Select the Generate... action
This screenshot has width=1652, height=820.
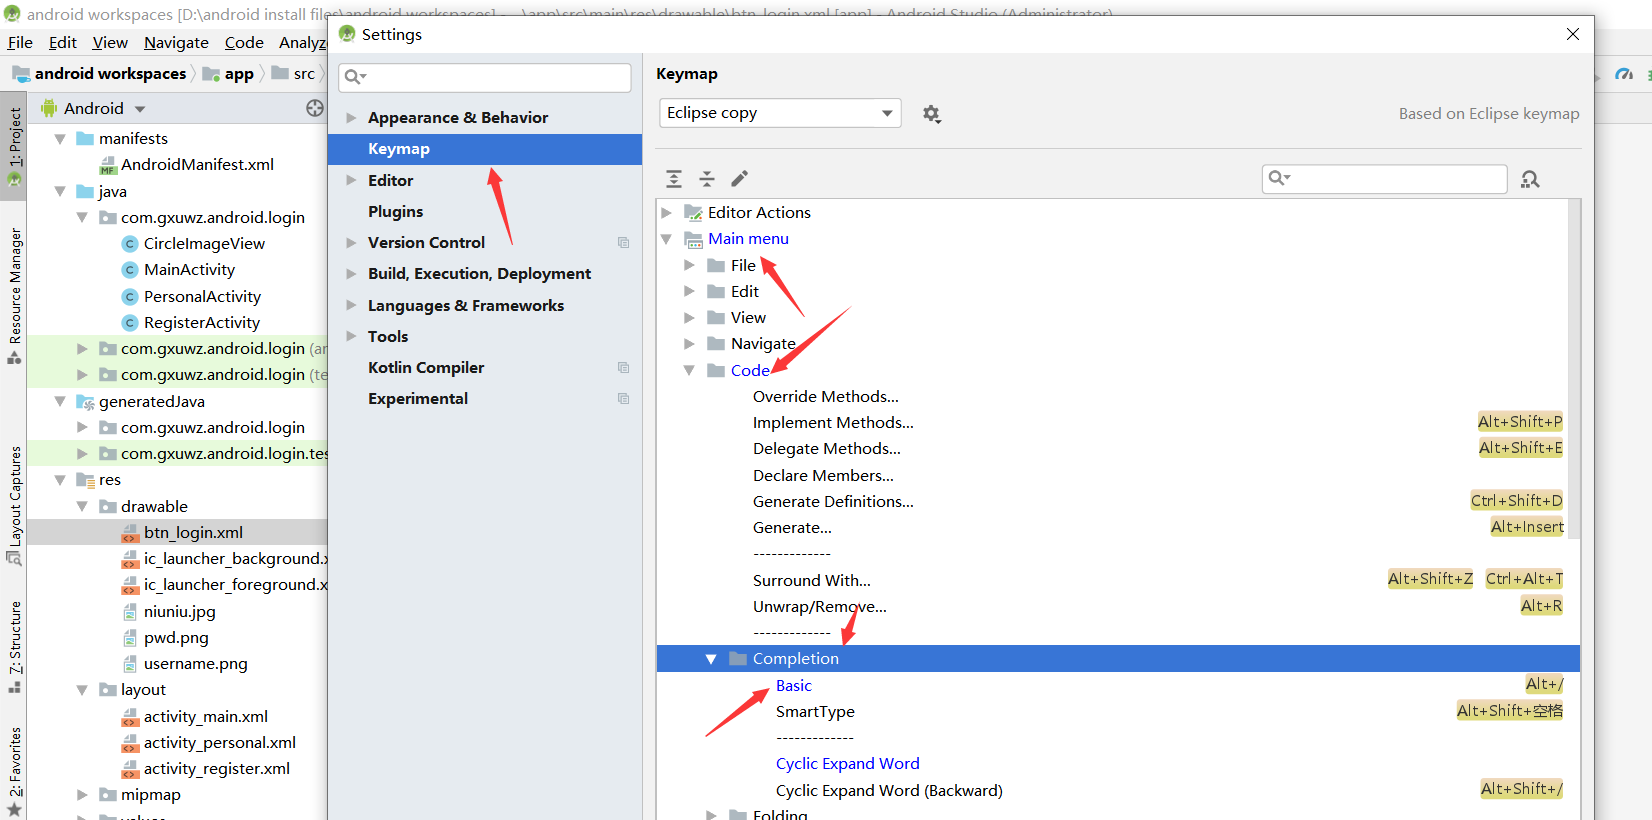coord(792,528)
